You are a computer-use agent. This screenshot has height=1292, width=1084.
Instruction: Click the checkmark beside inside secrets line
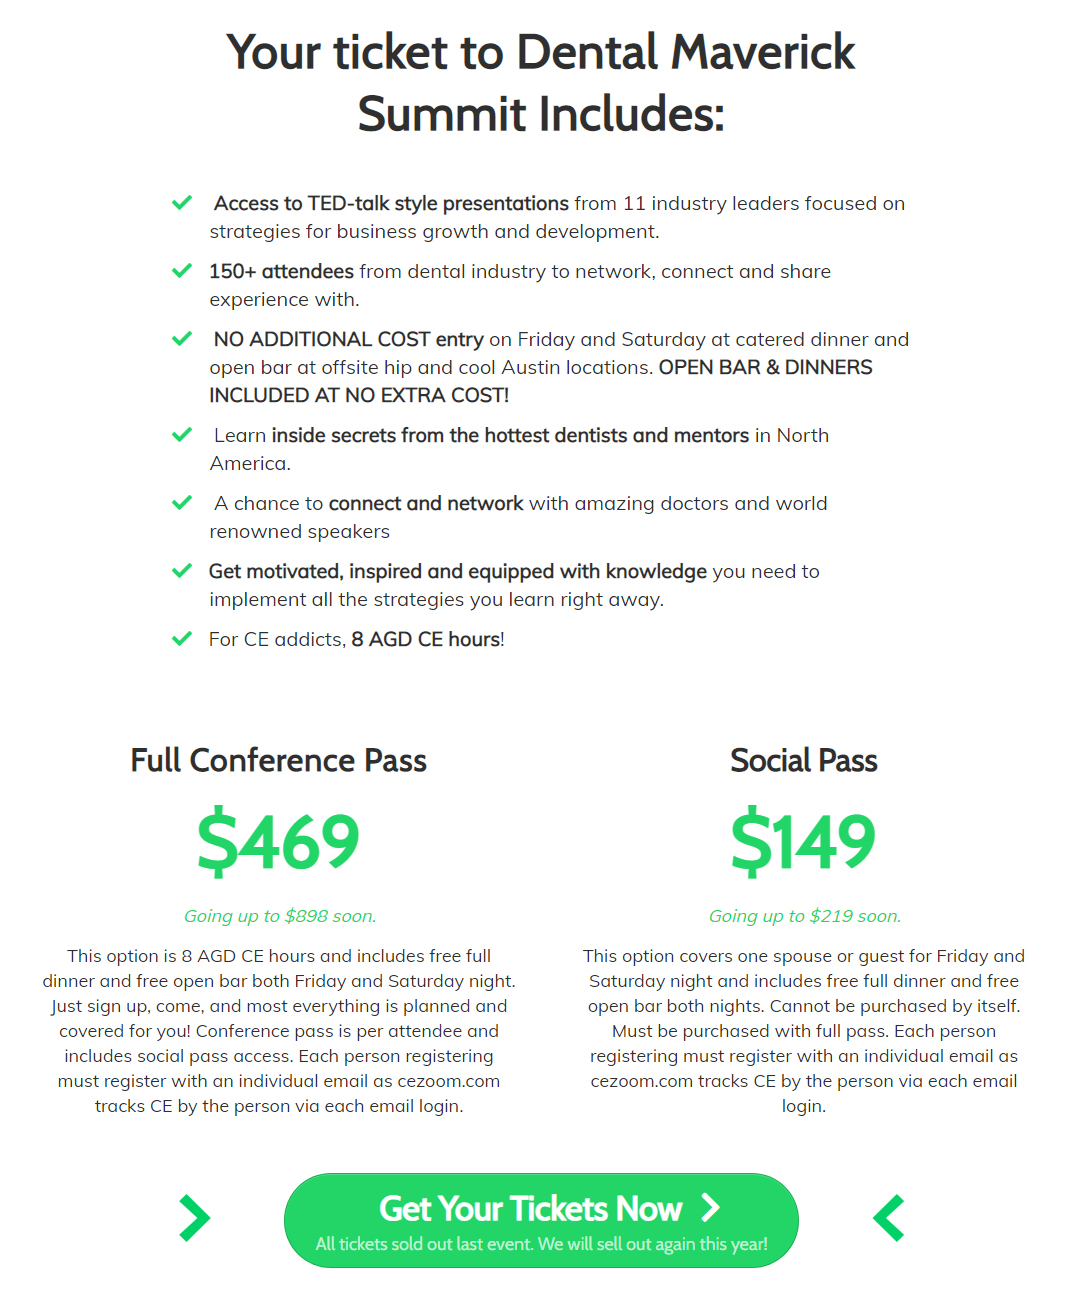(x=182, y=435)
